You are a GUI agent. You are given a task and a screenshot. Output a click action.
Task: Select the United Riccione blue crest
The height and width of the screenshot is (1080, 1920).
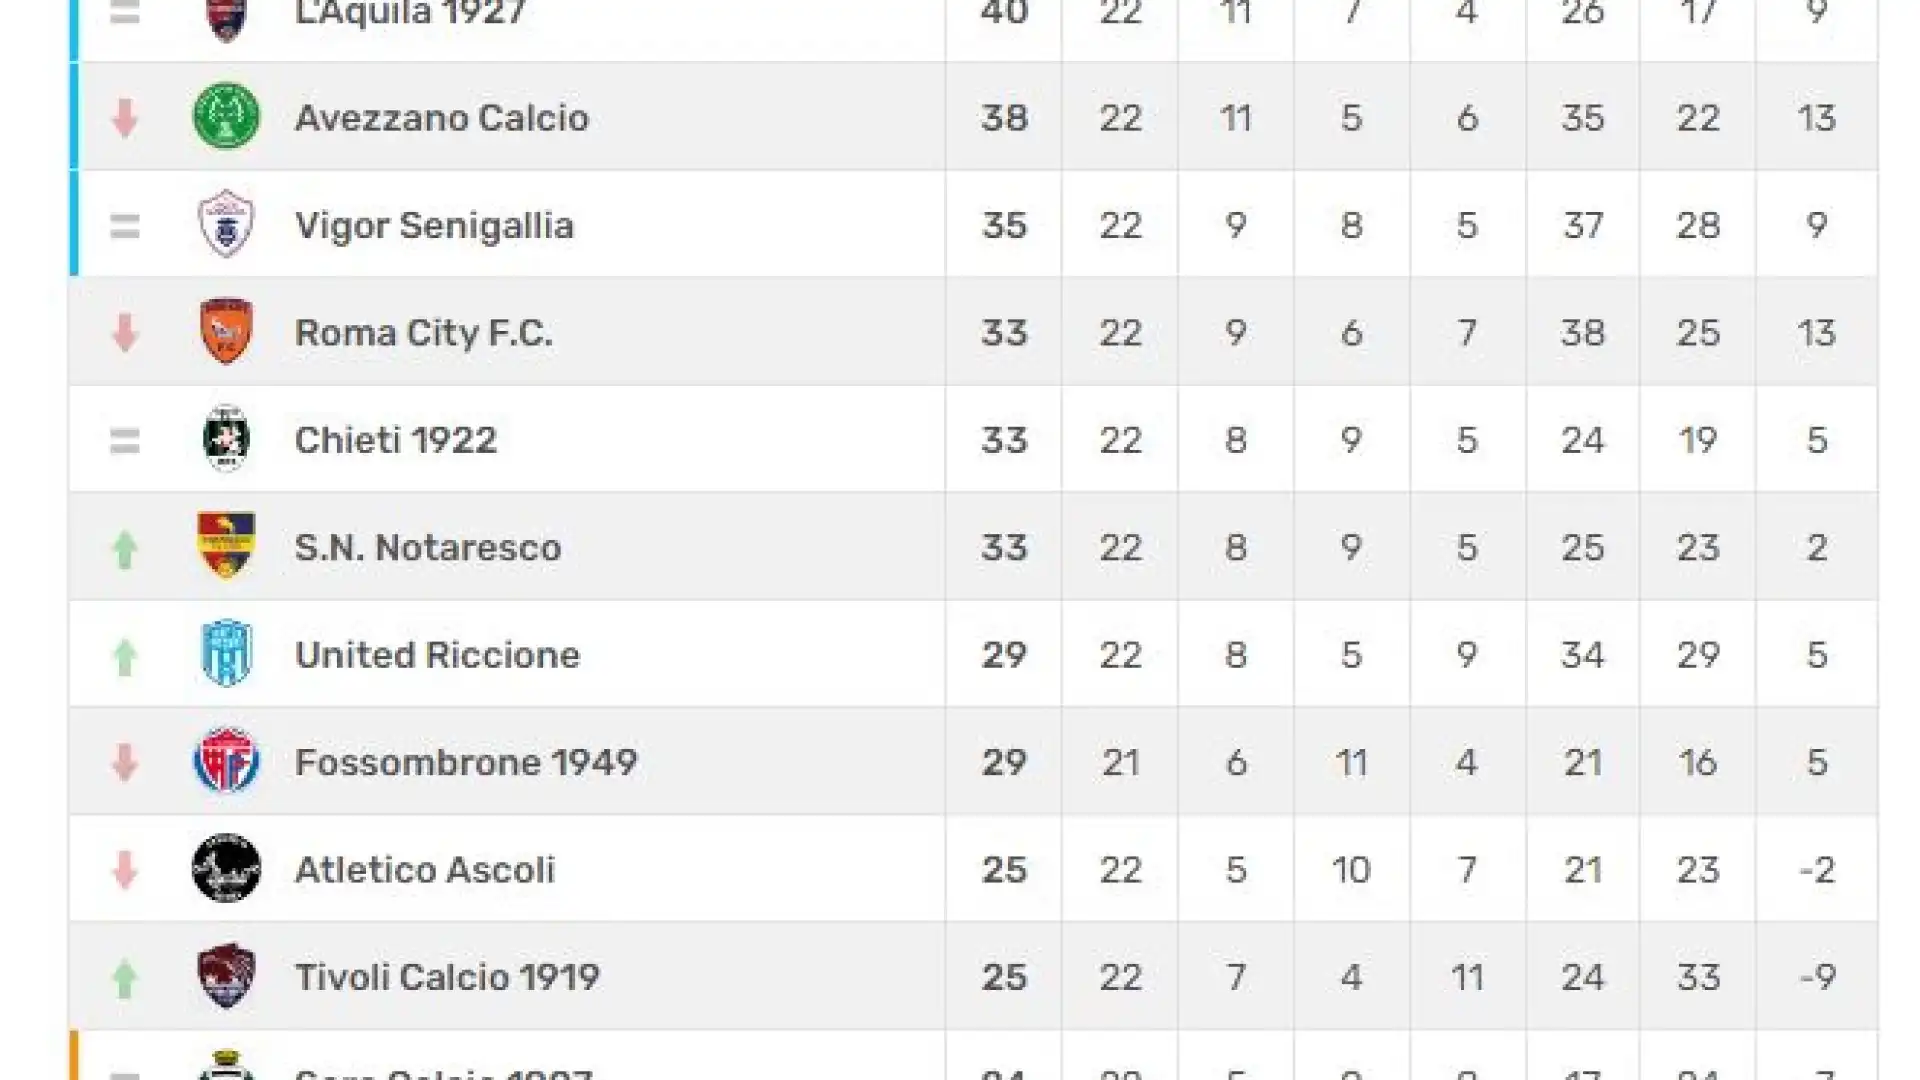tap(226, 653)
